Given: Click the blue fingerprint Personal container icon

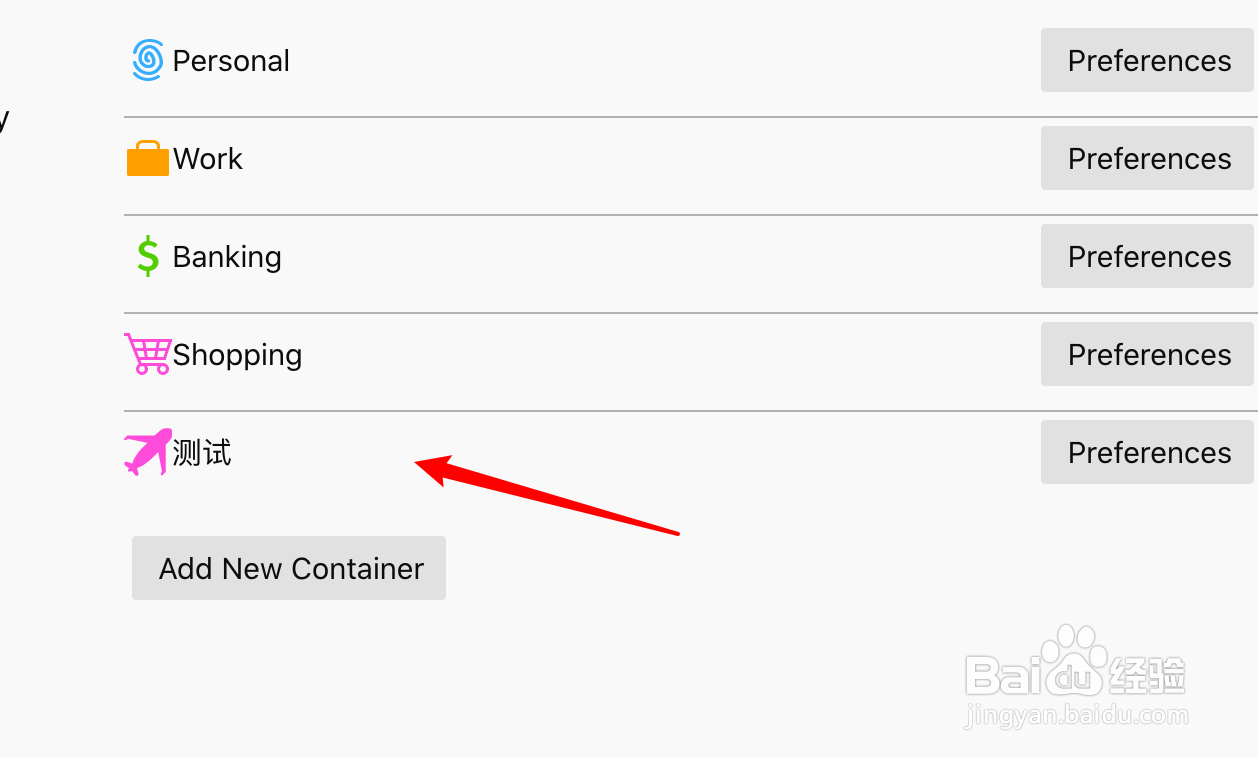Looking at the screenshot, I should pos(148,60).
